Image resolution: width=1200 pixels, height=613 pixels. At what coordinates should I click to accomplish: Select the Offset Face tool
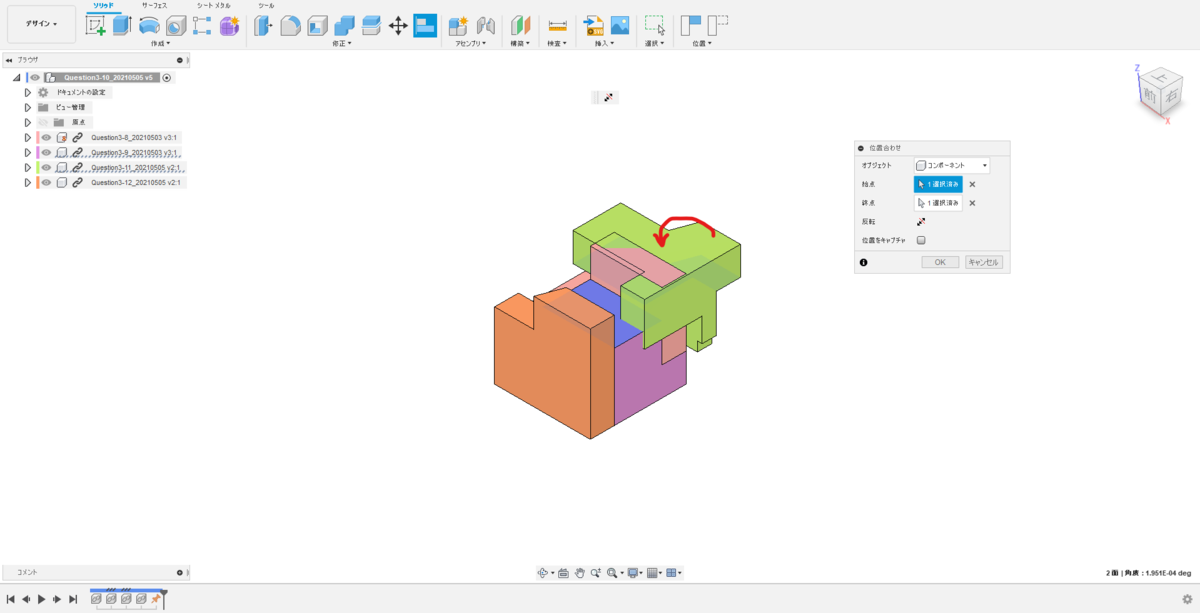tap(371, 26)
